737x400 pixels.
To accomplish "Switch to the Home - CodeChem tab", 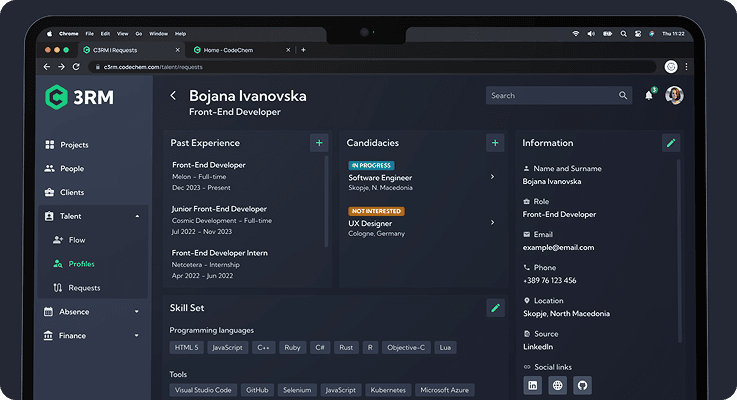I will (228, 50).
